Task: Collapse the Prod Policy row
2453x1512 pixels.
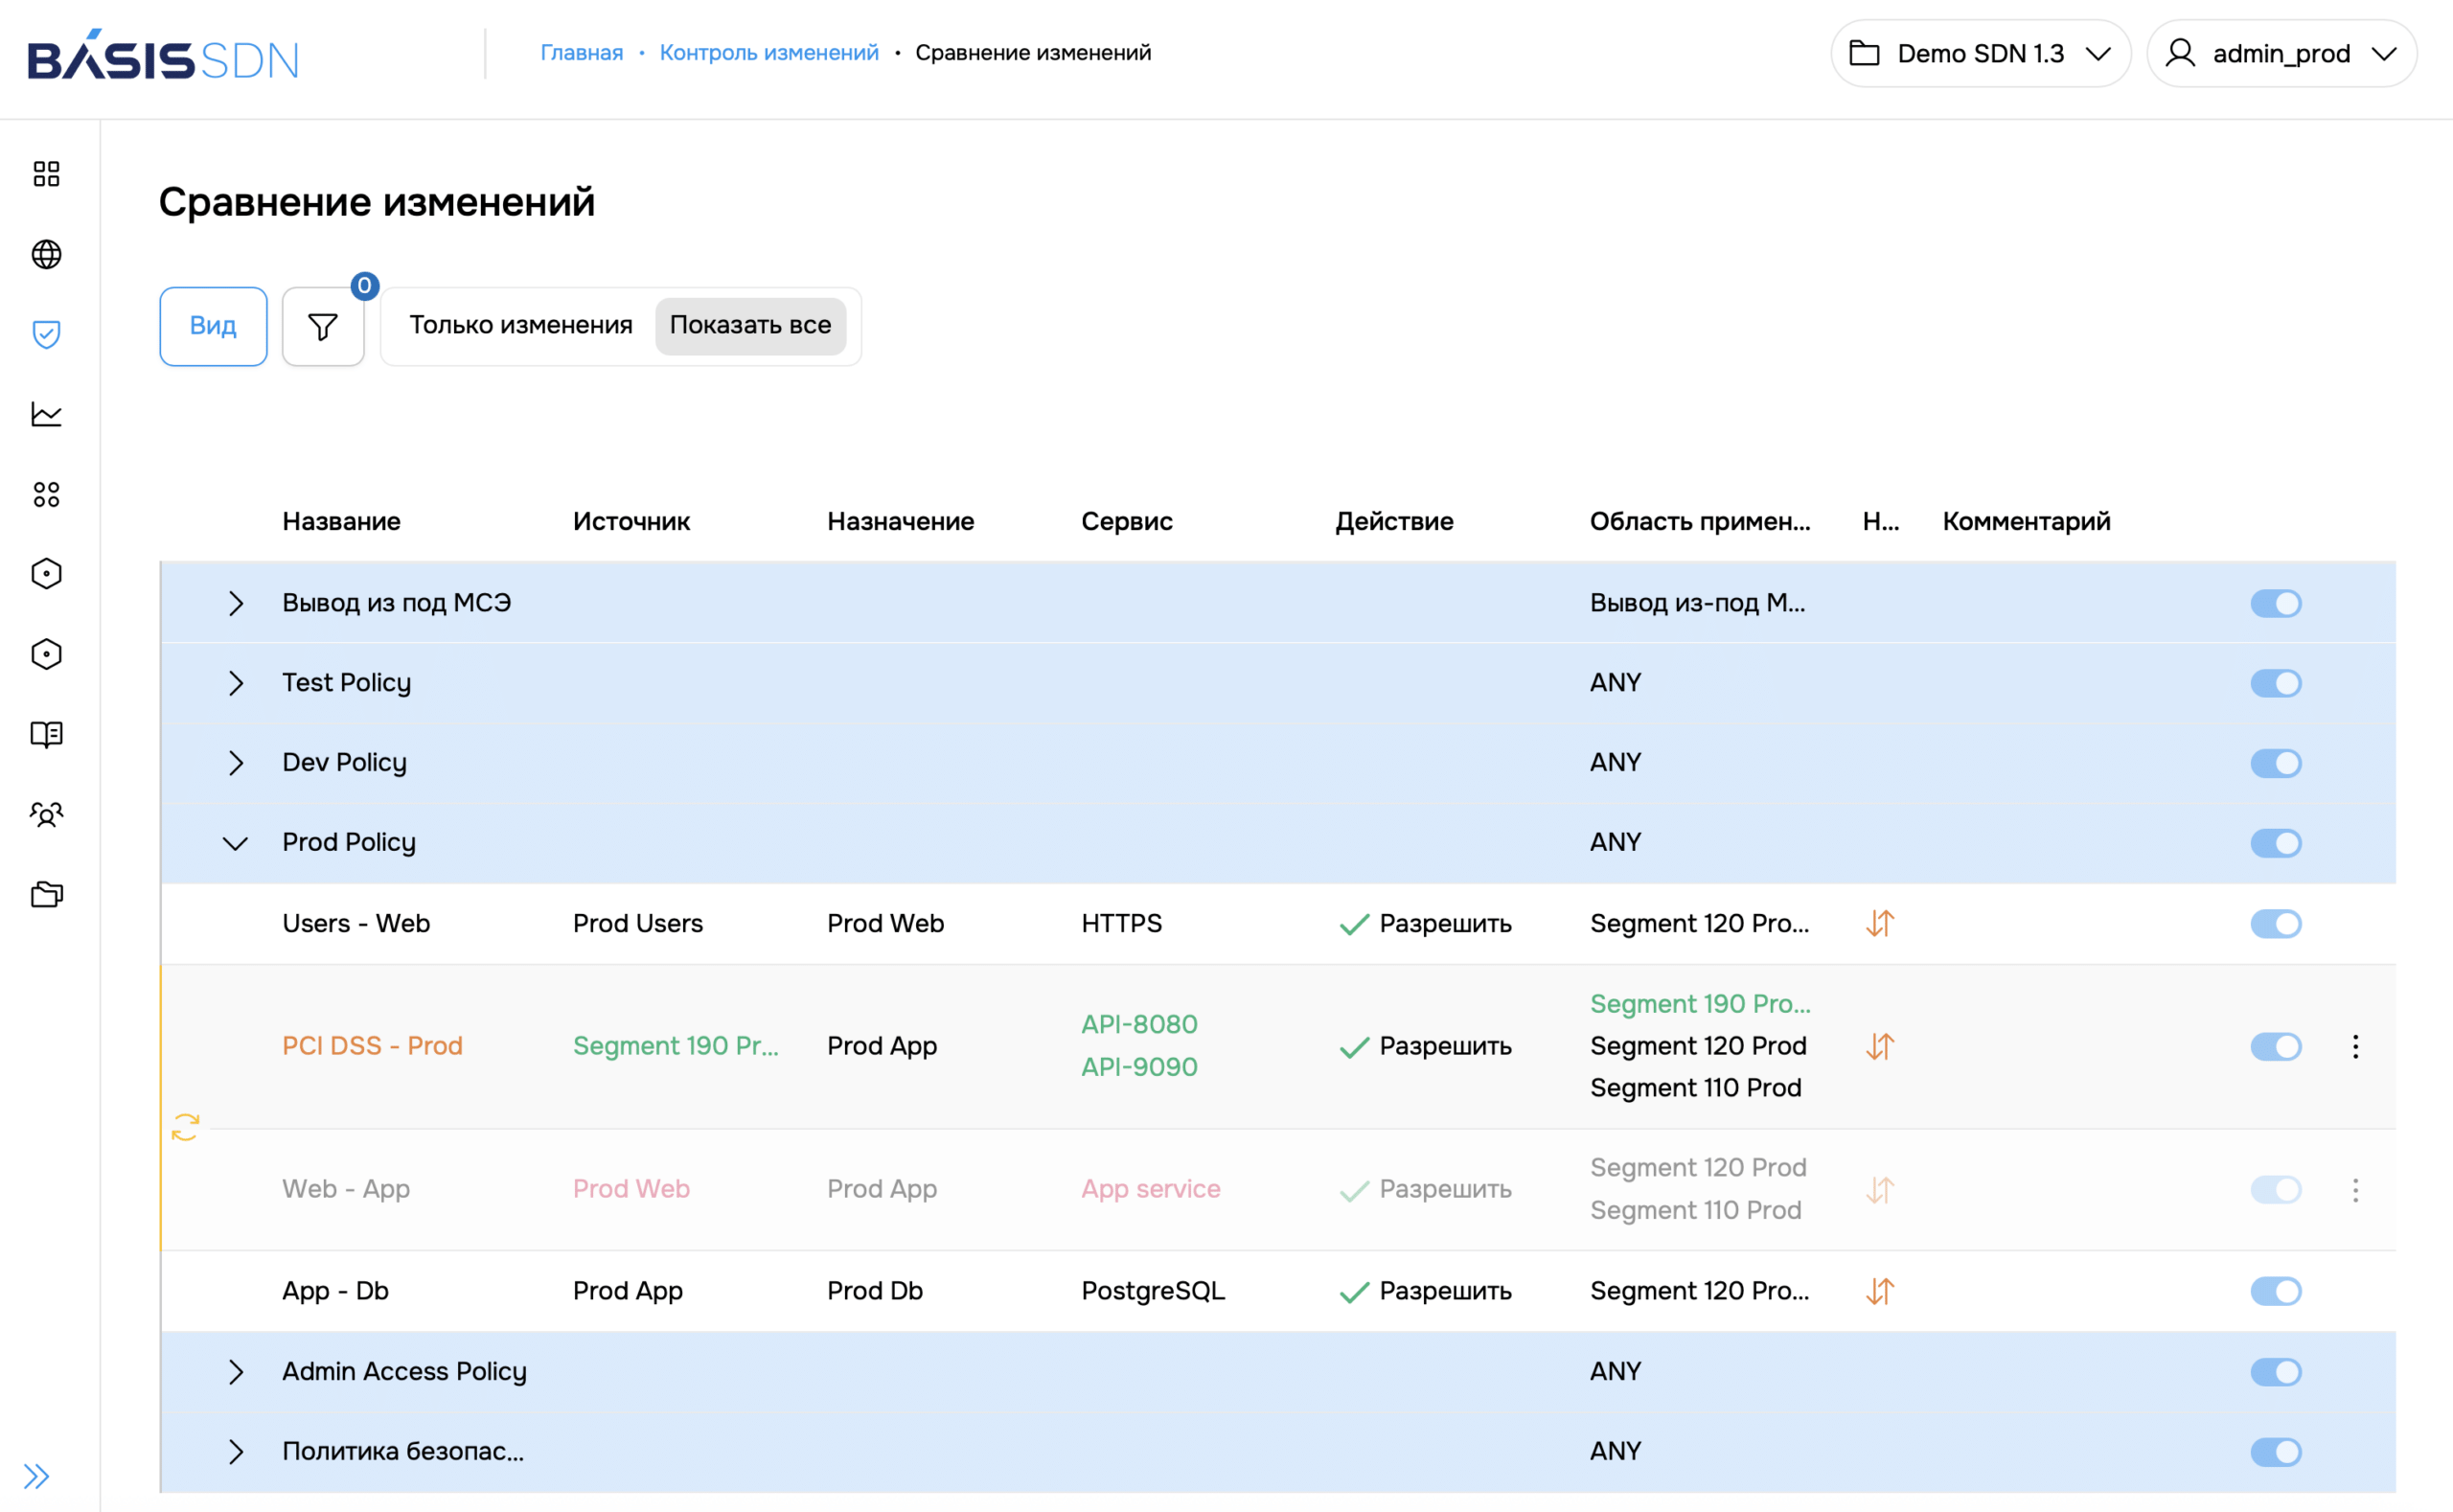Action: 236,843
